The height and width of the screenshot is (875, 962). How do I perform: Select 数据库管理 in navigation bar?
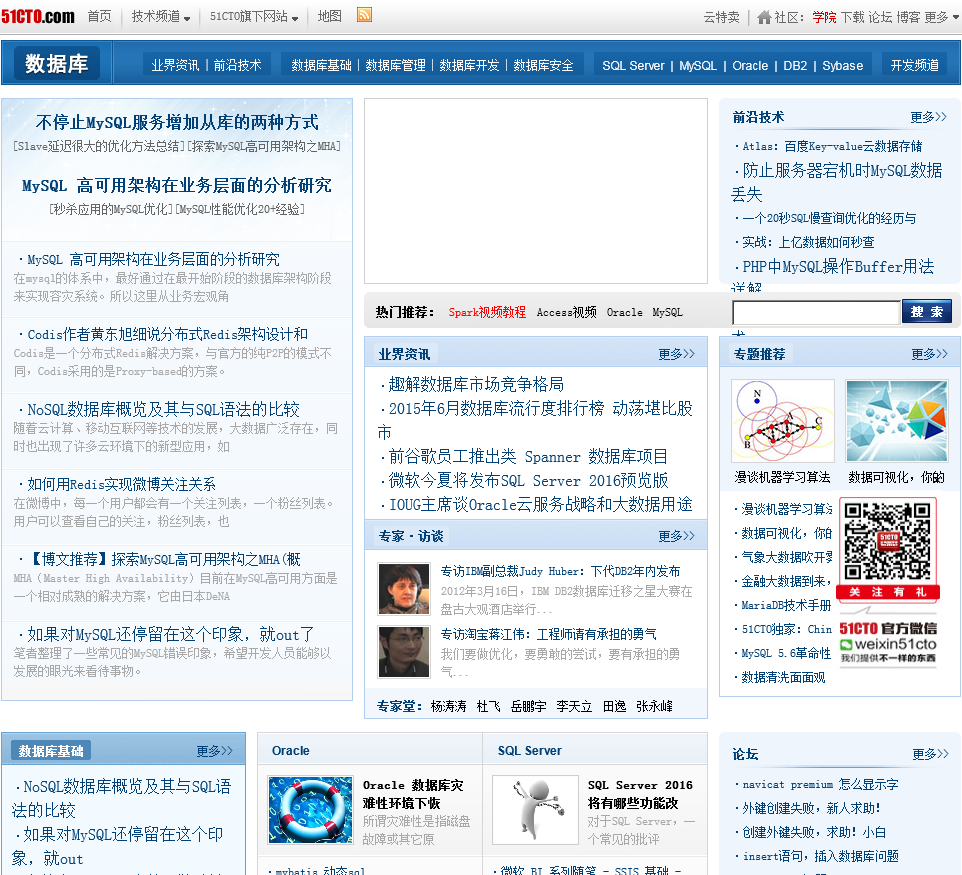pyautogui.click(x=396, y=65)
